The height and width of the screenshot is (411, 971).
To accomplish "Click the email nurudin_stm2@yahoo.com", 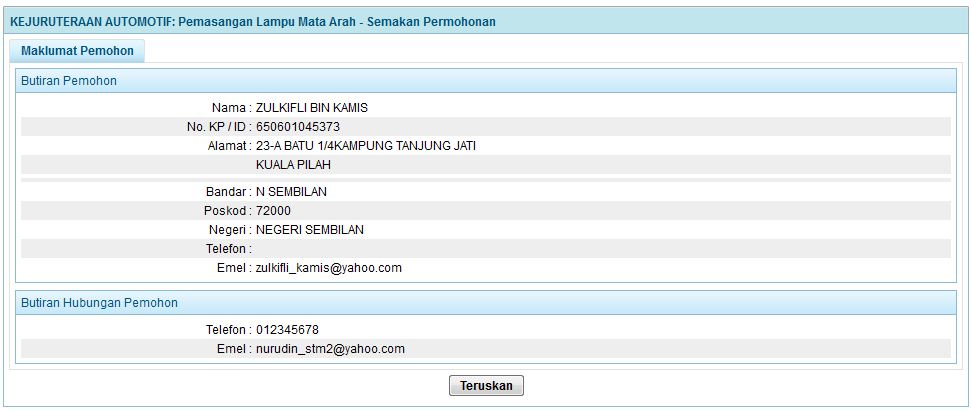I will pyautogui.click(x=330, y=349).
